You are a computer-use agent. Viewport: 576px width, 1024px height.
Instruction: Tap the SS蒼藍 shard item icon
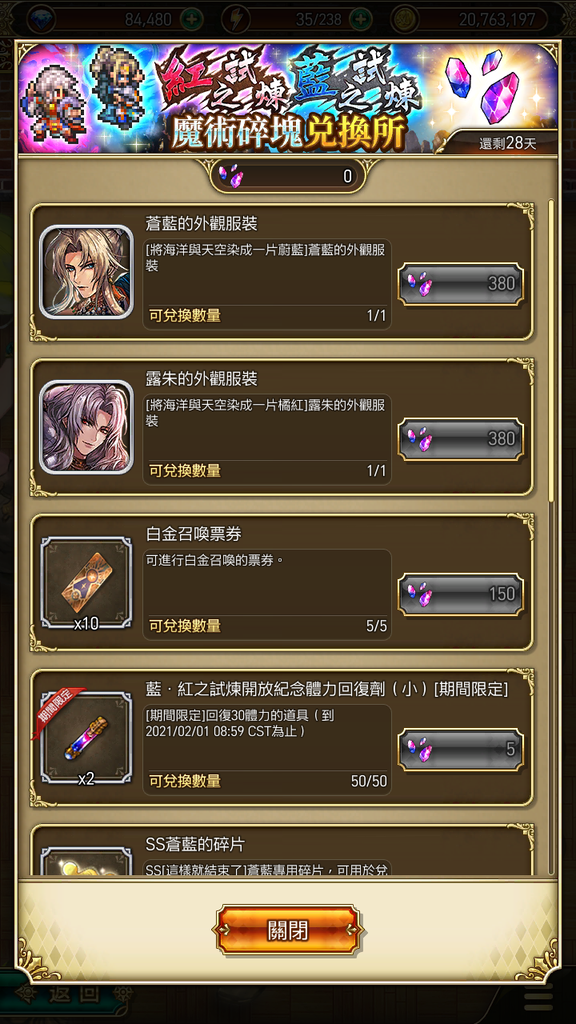coord(86,861)
